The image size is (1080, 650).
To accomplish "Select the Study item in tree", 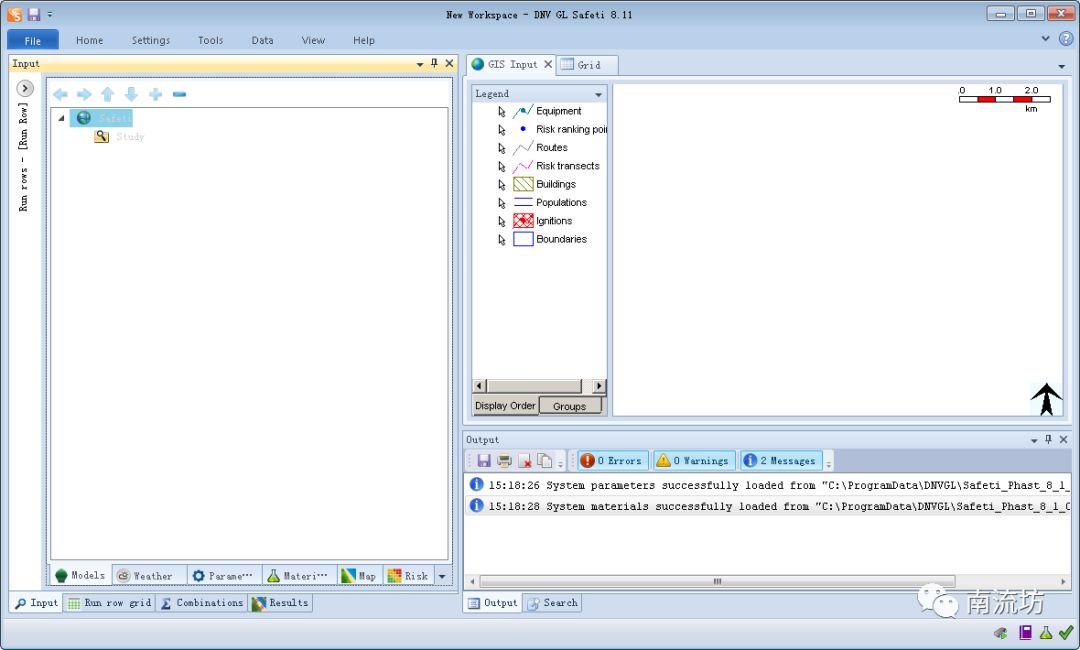I will (x=129, y=137).
